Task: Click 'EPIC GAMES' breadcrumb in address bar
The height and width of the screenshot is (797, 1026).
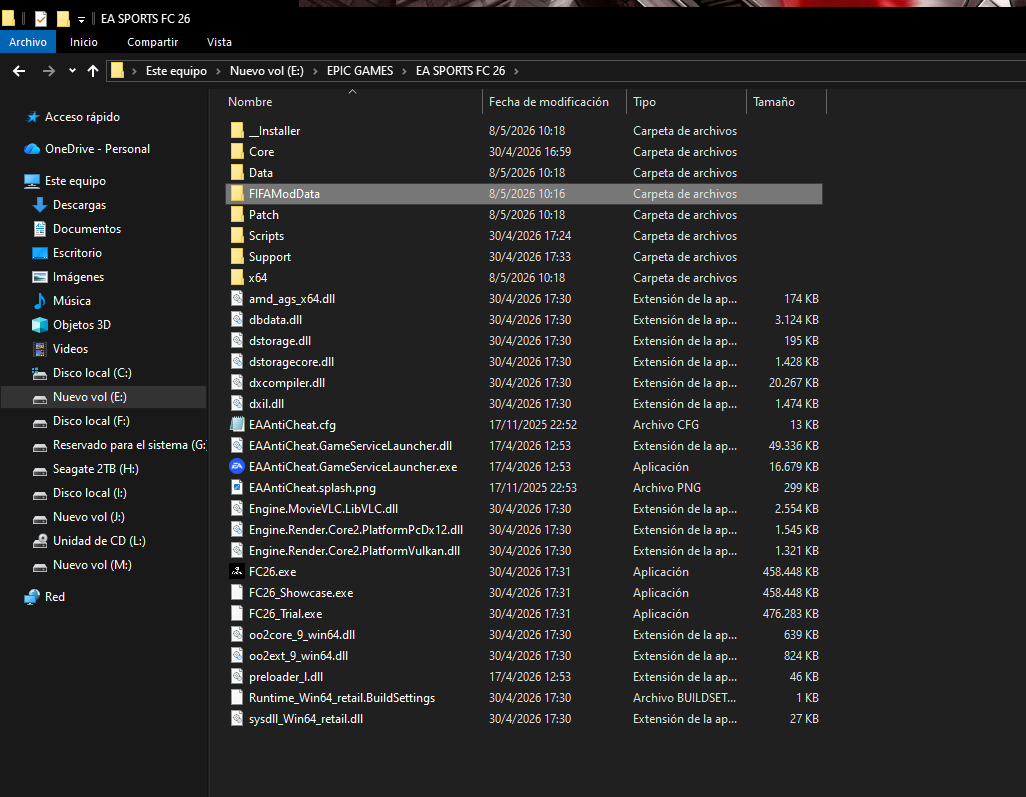Action: point(360,71)
